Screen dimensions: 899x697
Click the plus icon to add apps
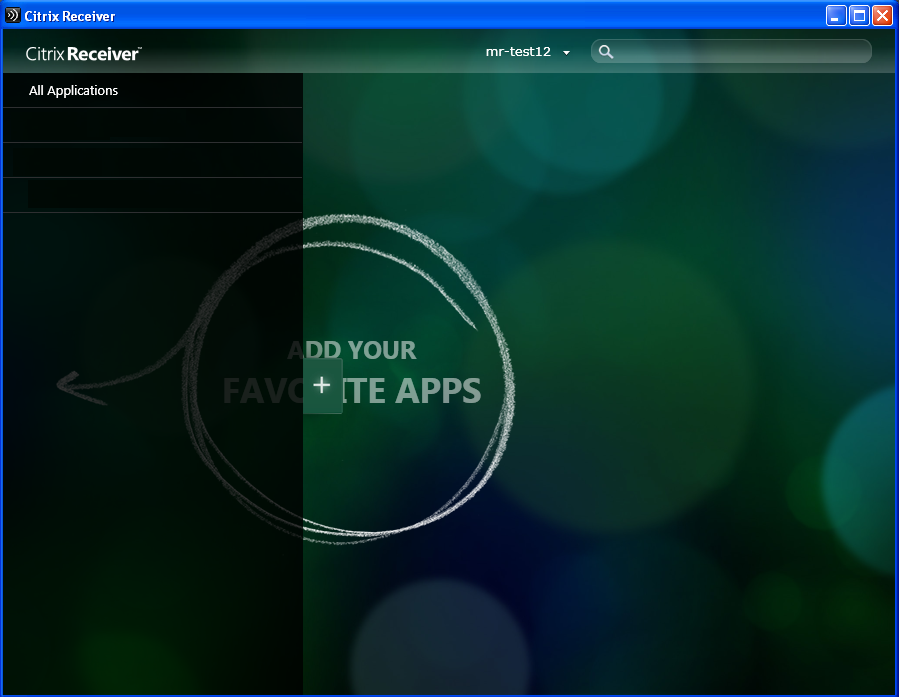click(x=322, y=385)
